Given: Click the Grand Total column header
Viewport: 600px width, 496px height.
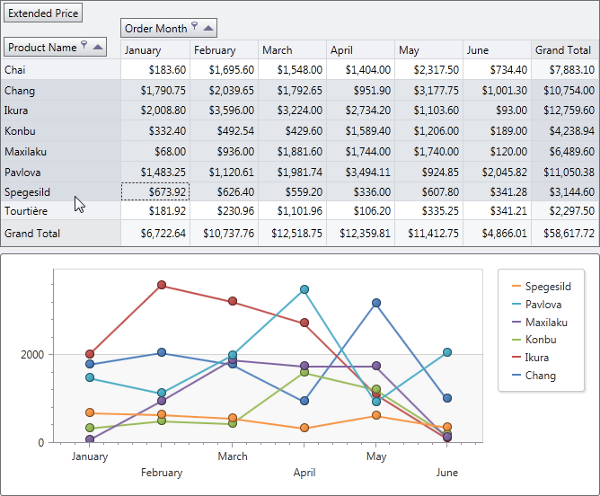Looking at the screenshot, I should [564, 50].
